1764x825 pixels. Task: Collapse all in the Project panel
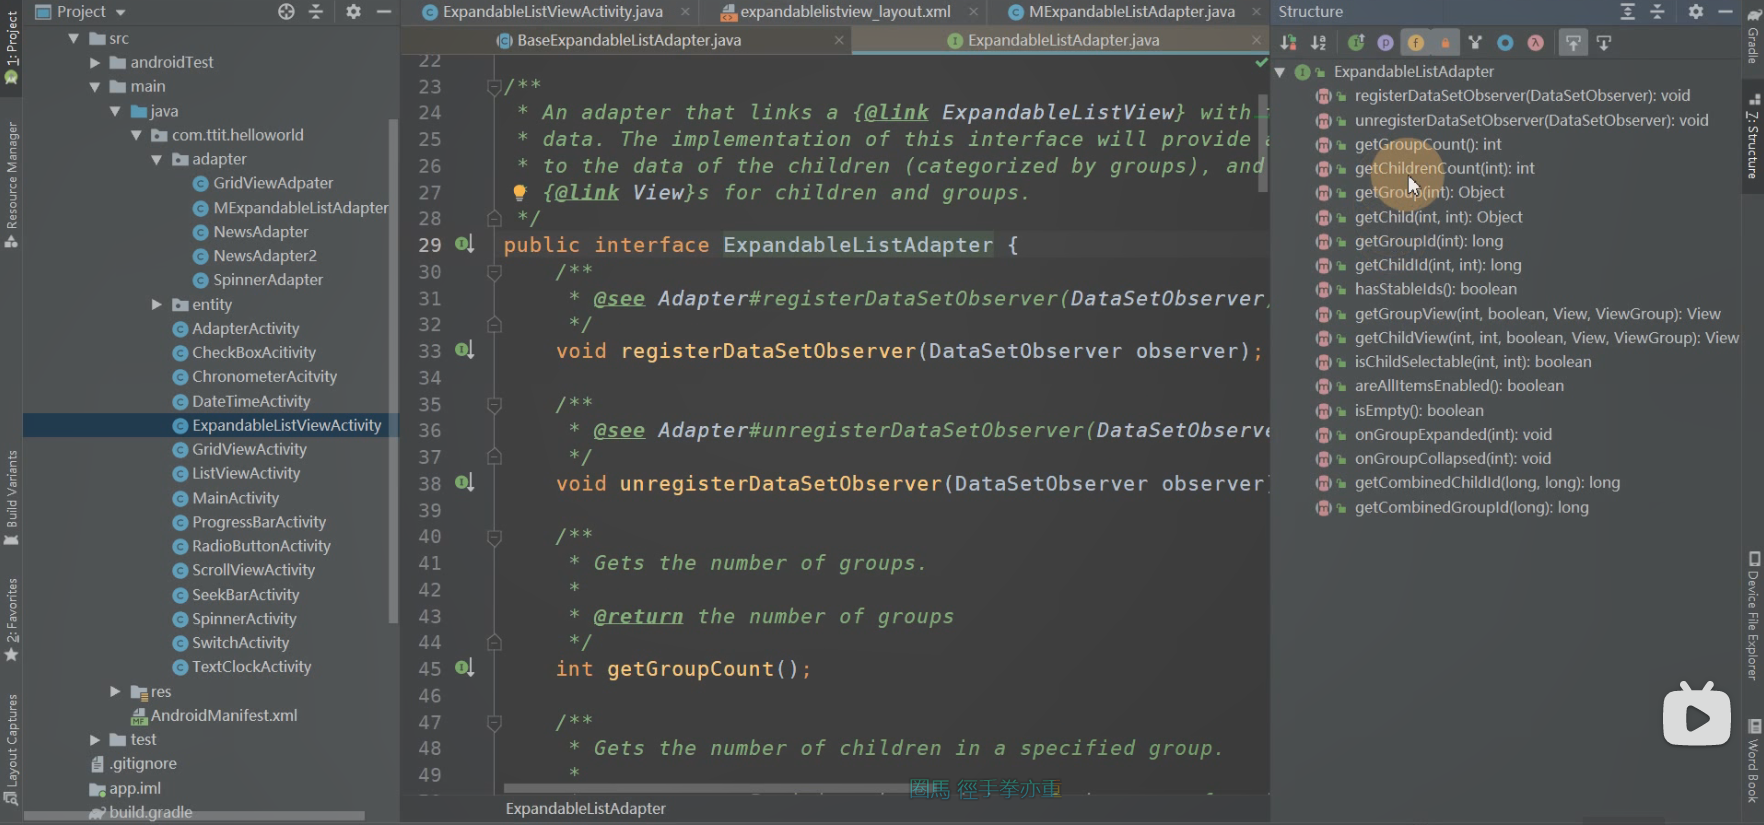[316, 12]
